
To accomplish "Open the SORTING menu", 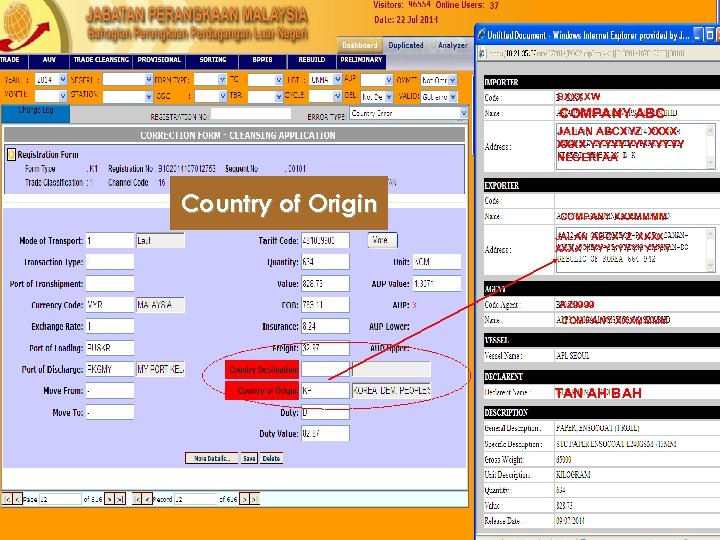I will [x=213, y=61].
